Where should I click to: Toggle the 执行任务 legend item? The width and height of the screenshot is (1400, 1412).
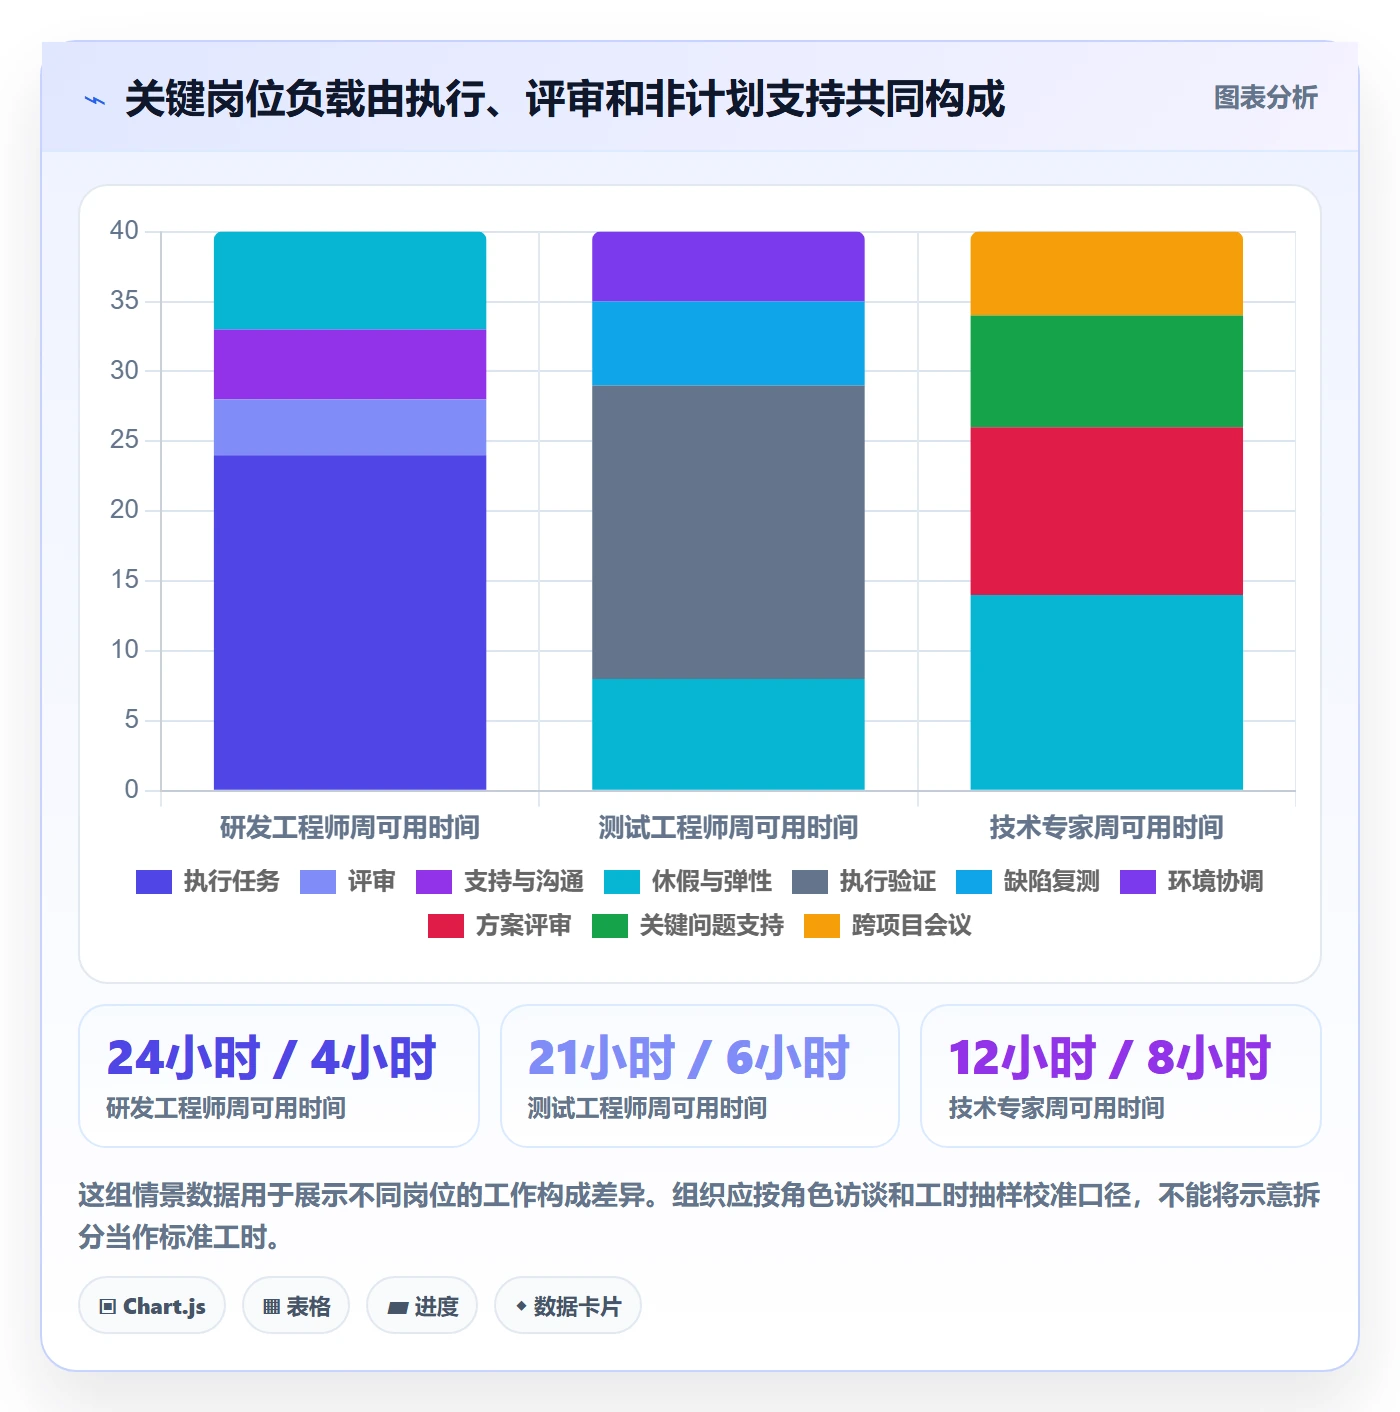point(208,881)
